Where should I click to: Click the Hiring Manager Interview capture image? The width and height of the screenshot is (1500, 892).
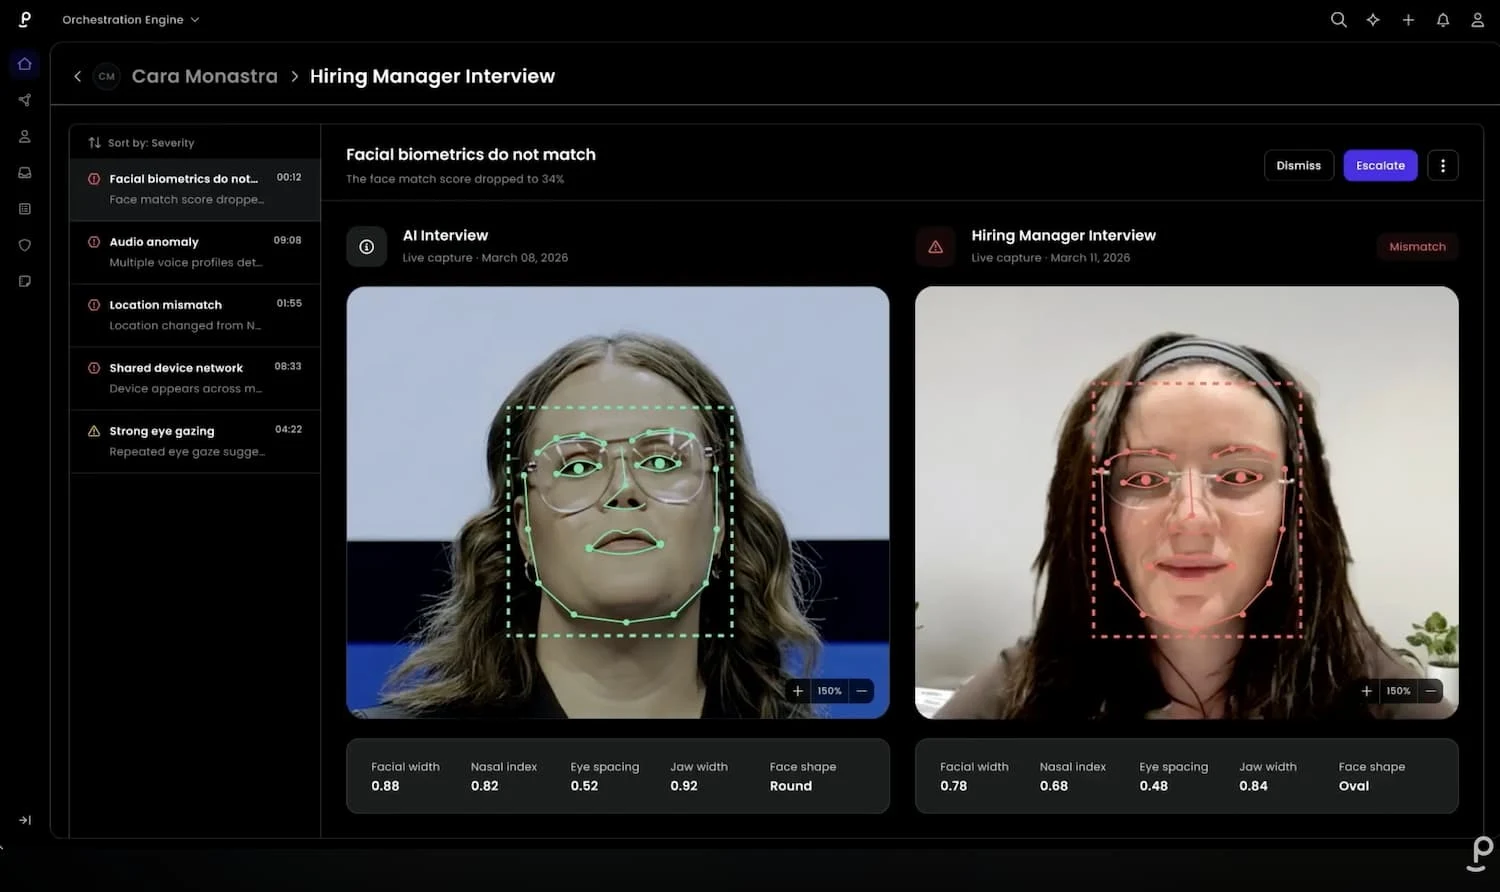(x=1187, y=503)
